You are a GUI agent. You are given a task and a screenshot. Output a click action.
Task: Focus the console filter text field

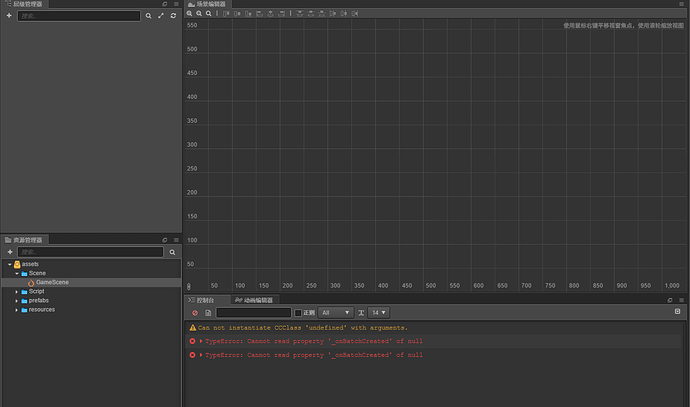[x=253, y=312]
